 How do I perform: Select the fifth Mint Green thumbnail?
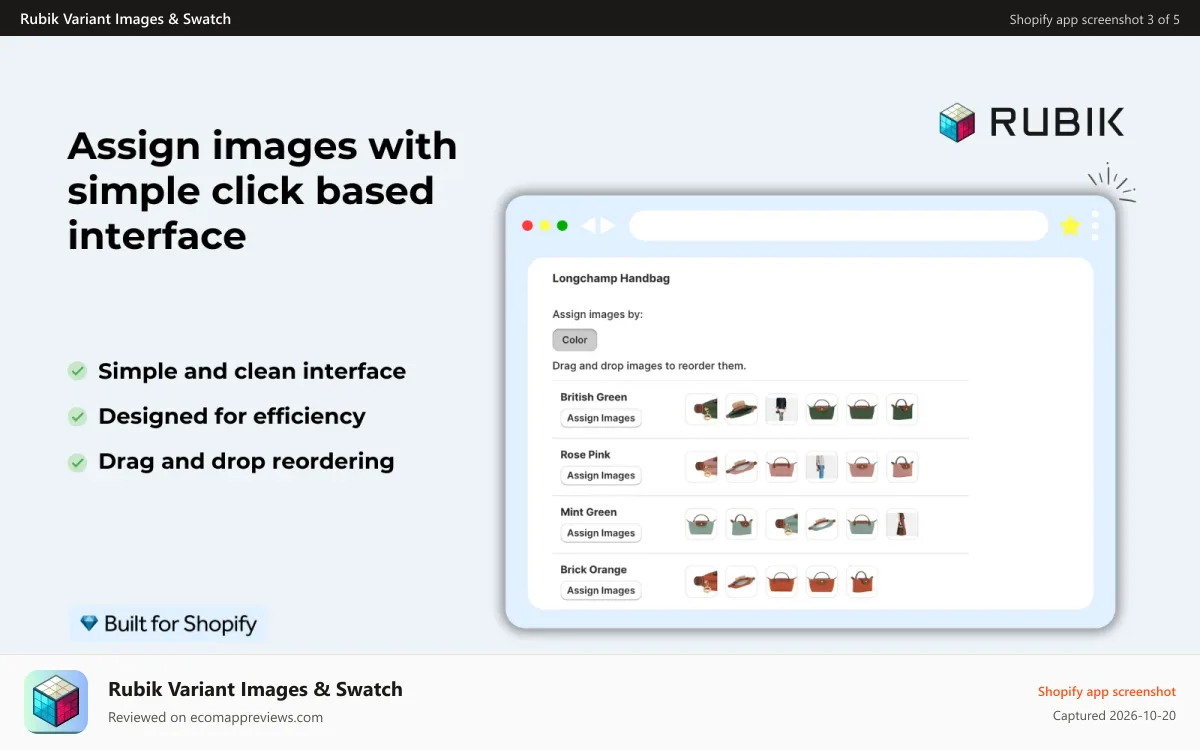862,524
